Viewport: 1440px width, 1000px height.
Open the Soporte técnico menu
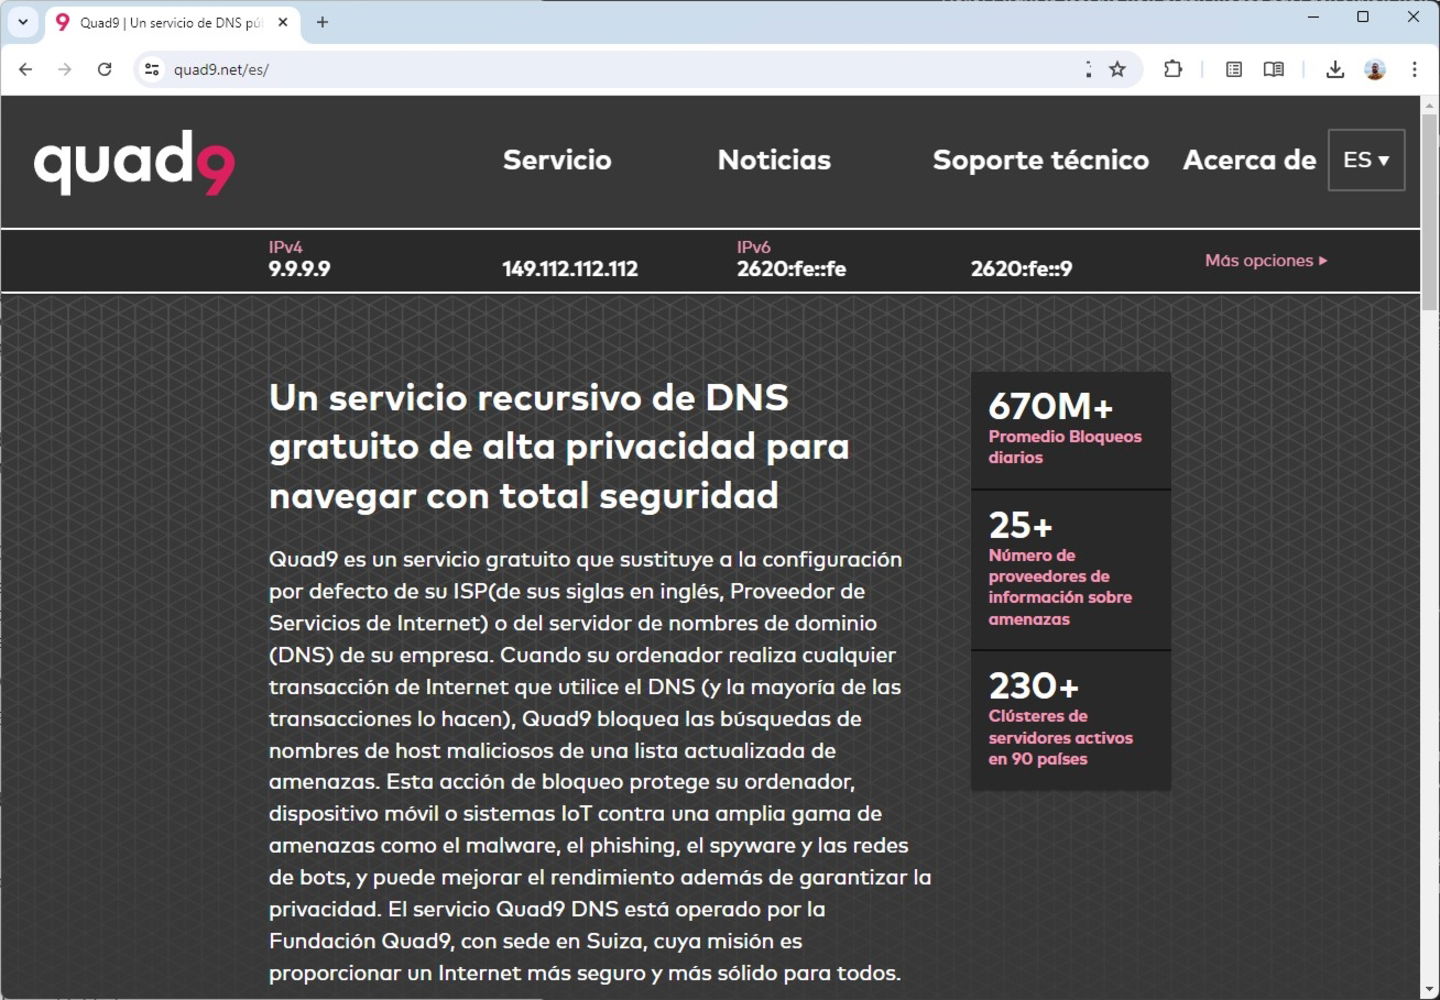1041,160
